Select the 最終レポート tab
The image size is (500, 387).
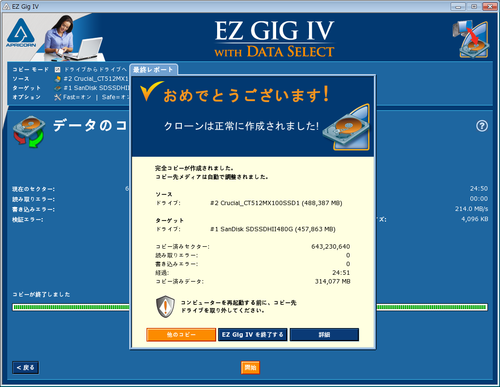153,70
